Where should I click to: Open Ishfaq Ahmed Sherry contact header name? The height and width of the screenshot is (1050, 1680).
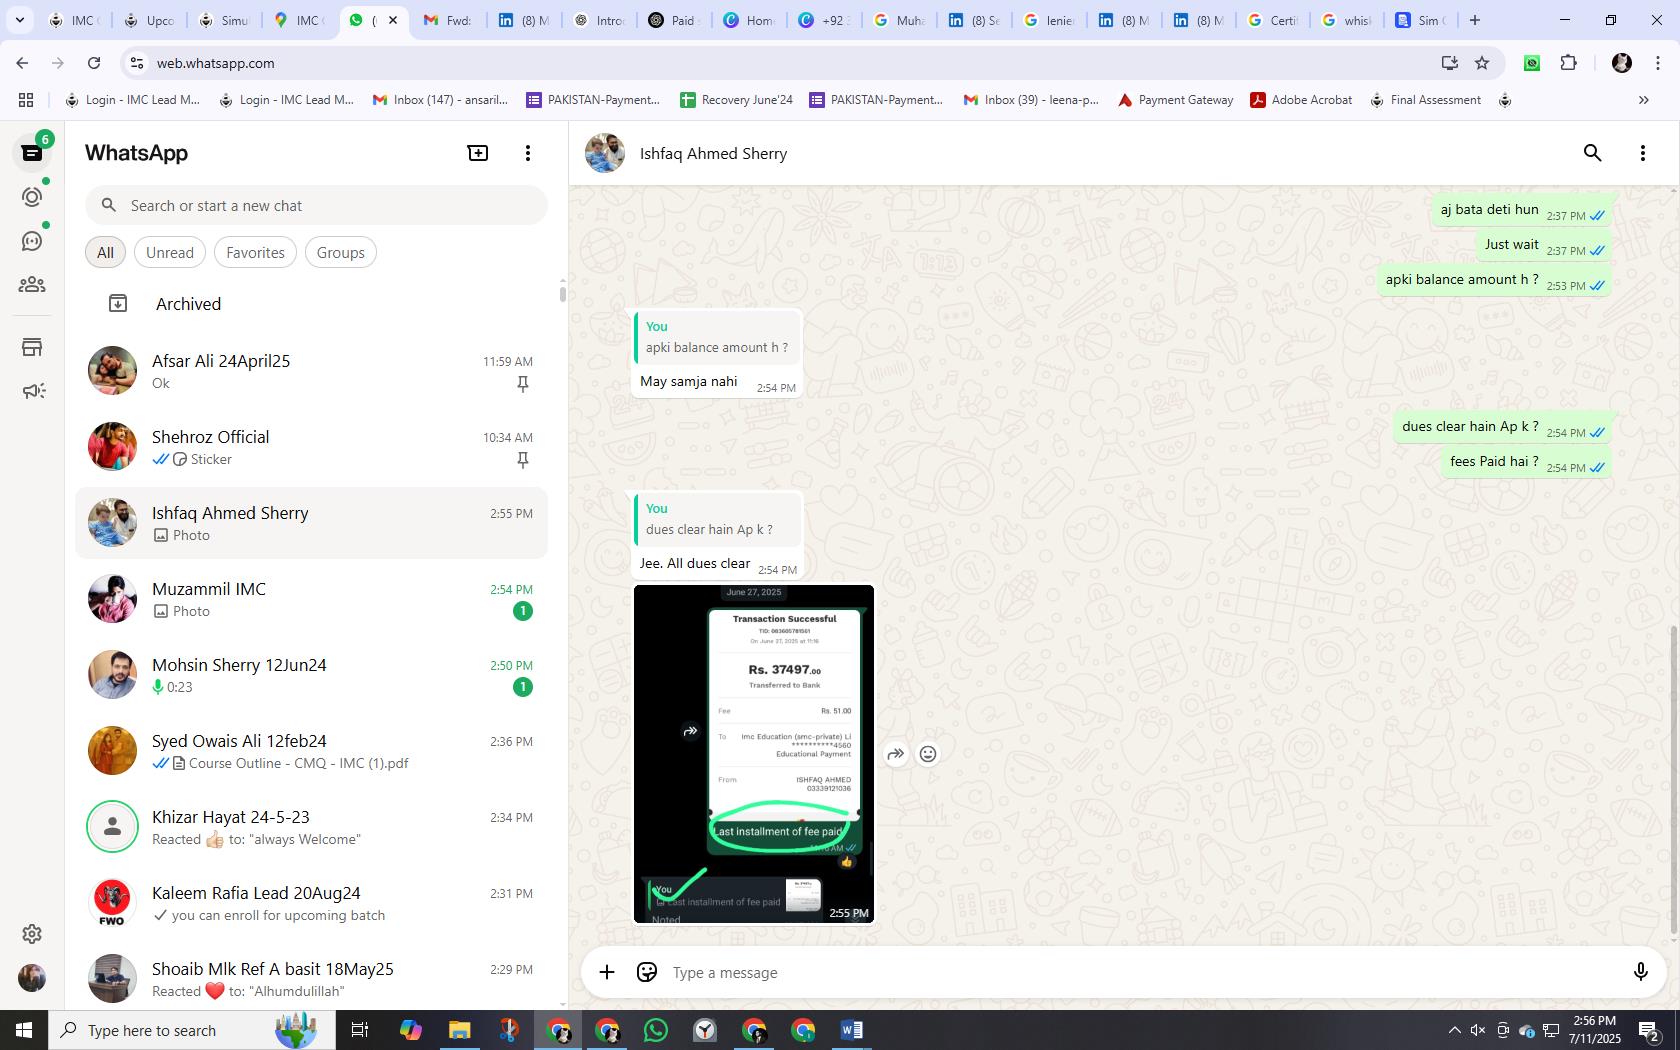point(713,154)
